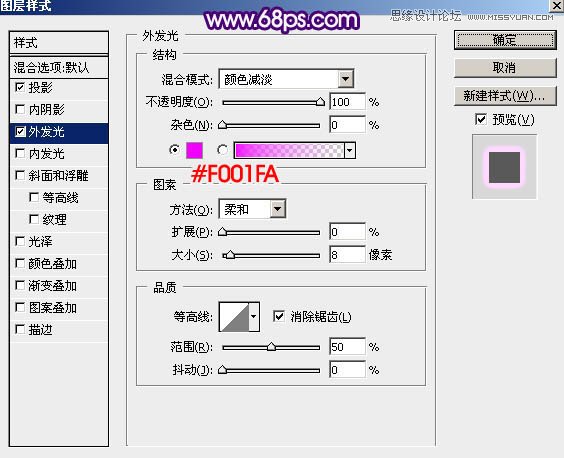This screenshot has width=564, height=458.
Task: Click the magenta glow color swatch
Action: (194, 150)
